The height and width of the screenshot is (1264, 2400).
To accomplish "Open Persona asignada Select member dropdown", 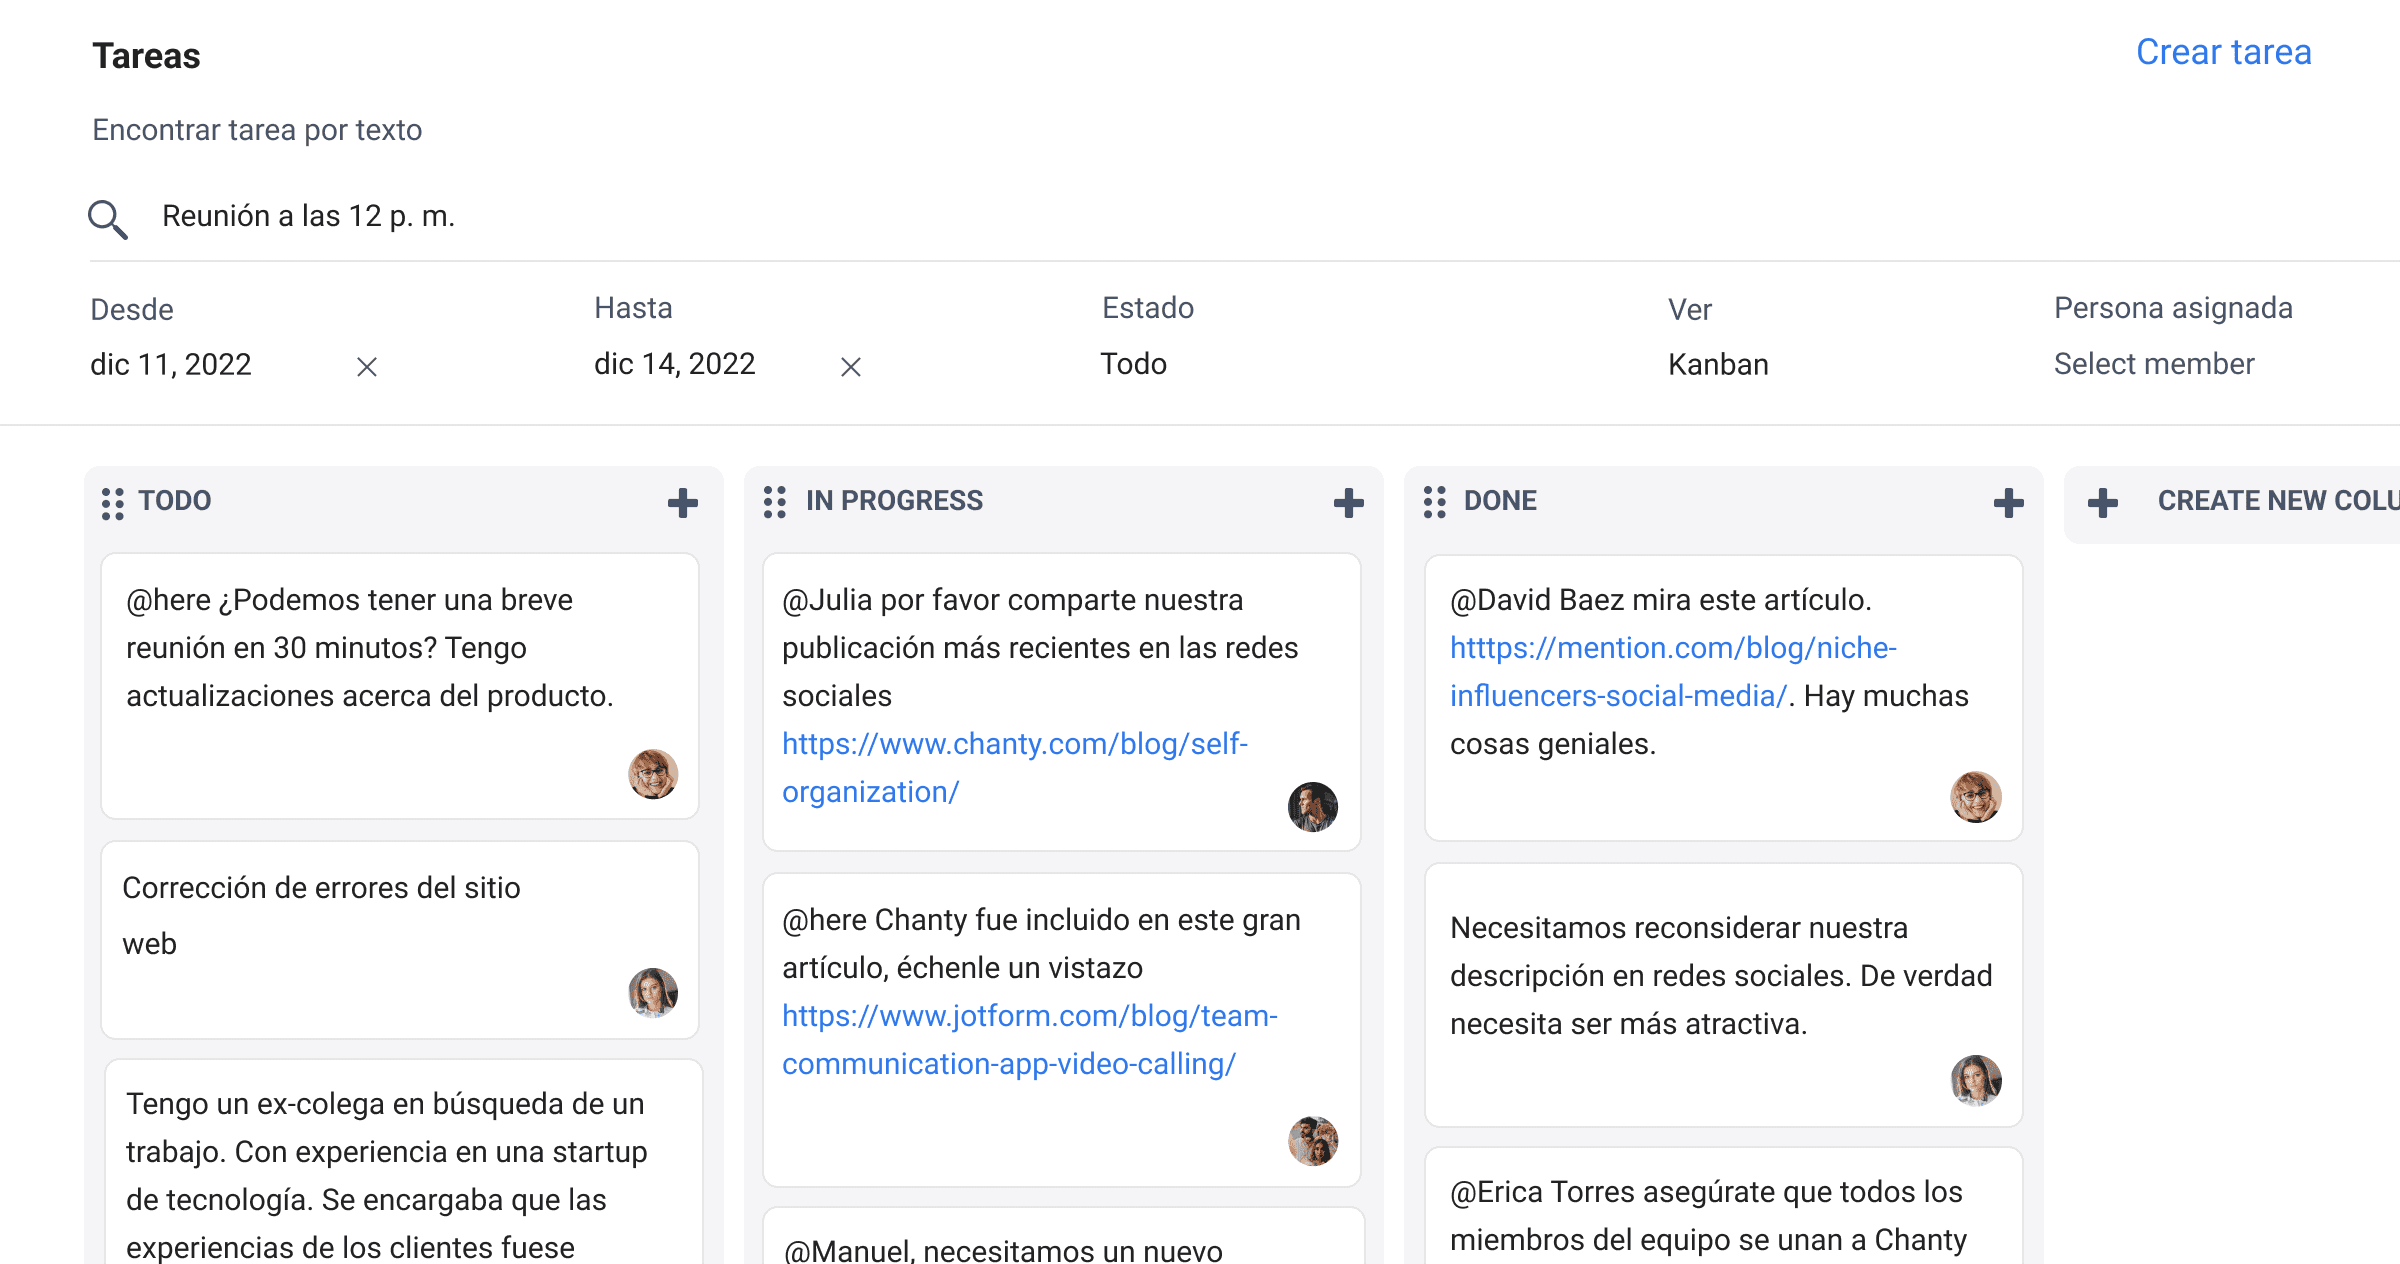I will click(2153, 364).
